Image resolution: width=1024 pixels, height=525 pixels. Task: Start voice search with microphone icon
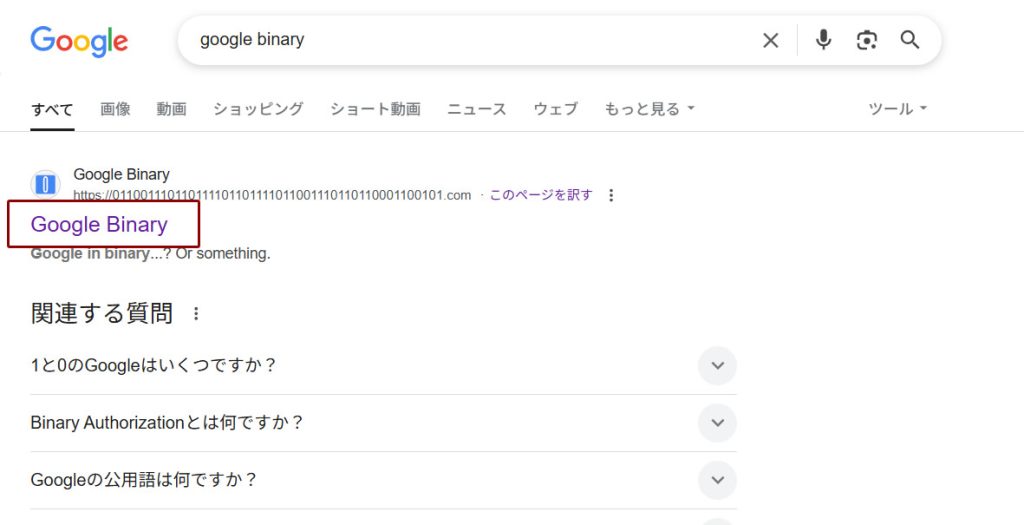coord(824,40)
